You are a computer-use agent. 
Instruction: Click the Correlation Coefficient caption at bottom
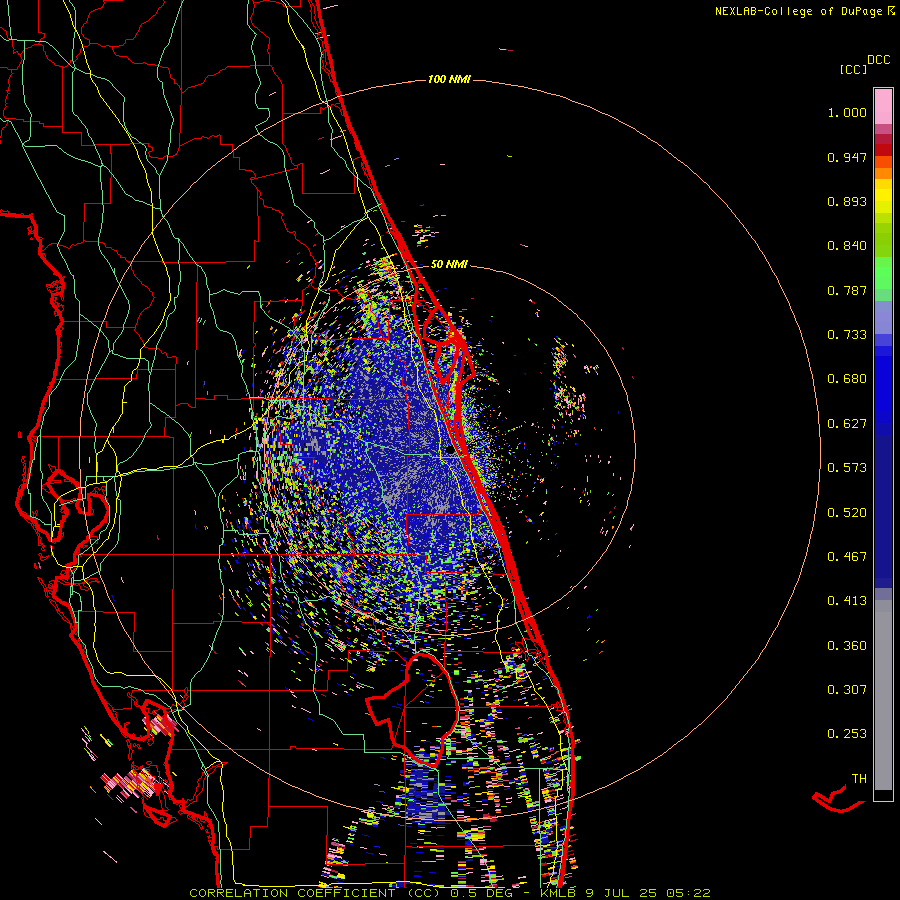pos(450,893)
